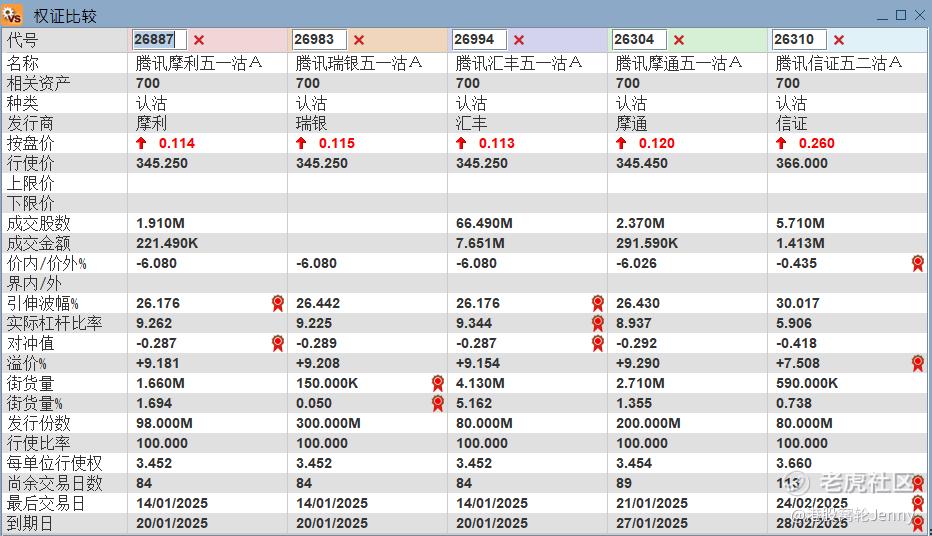The height and width of the screenshot is (536, 932).
Task: Click the warrant code field 26983
Action: point(319,40)
